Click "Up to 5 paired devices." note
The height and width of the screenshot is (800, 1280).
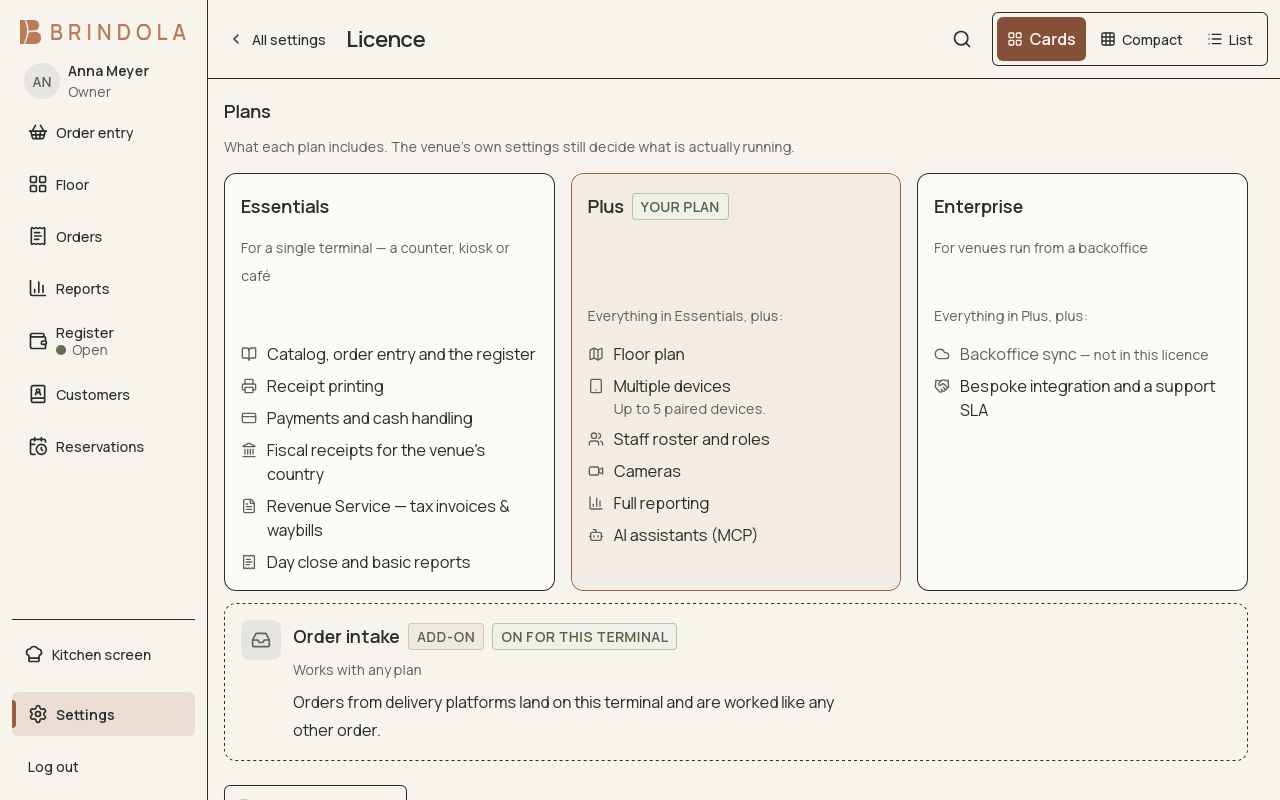[x=690, y=409]
